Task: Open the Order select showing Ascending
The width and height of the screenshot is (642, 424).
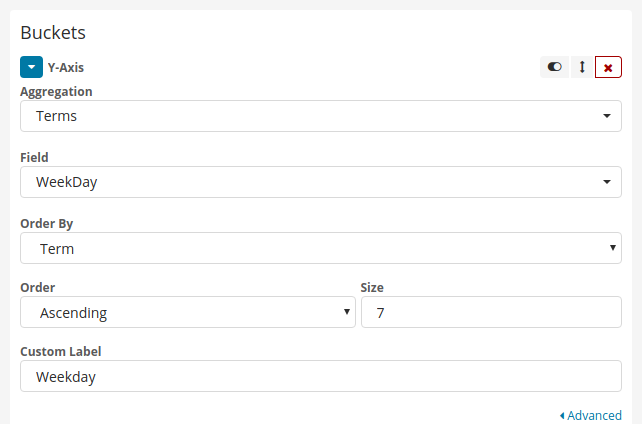Action: tap(188, 312)
